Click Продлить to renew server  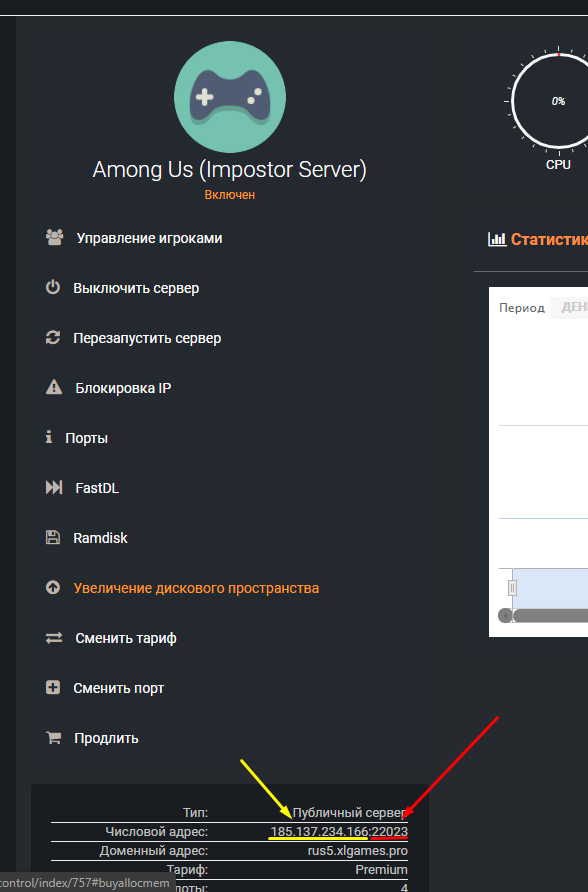(106, 738)
